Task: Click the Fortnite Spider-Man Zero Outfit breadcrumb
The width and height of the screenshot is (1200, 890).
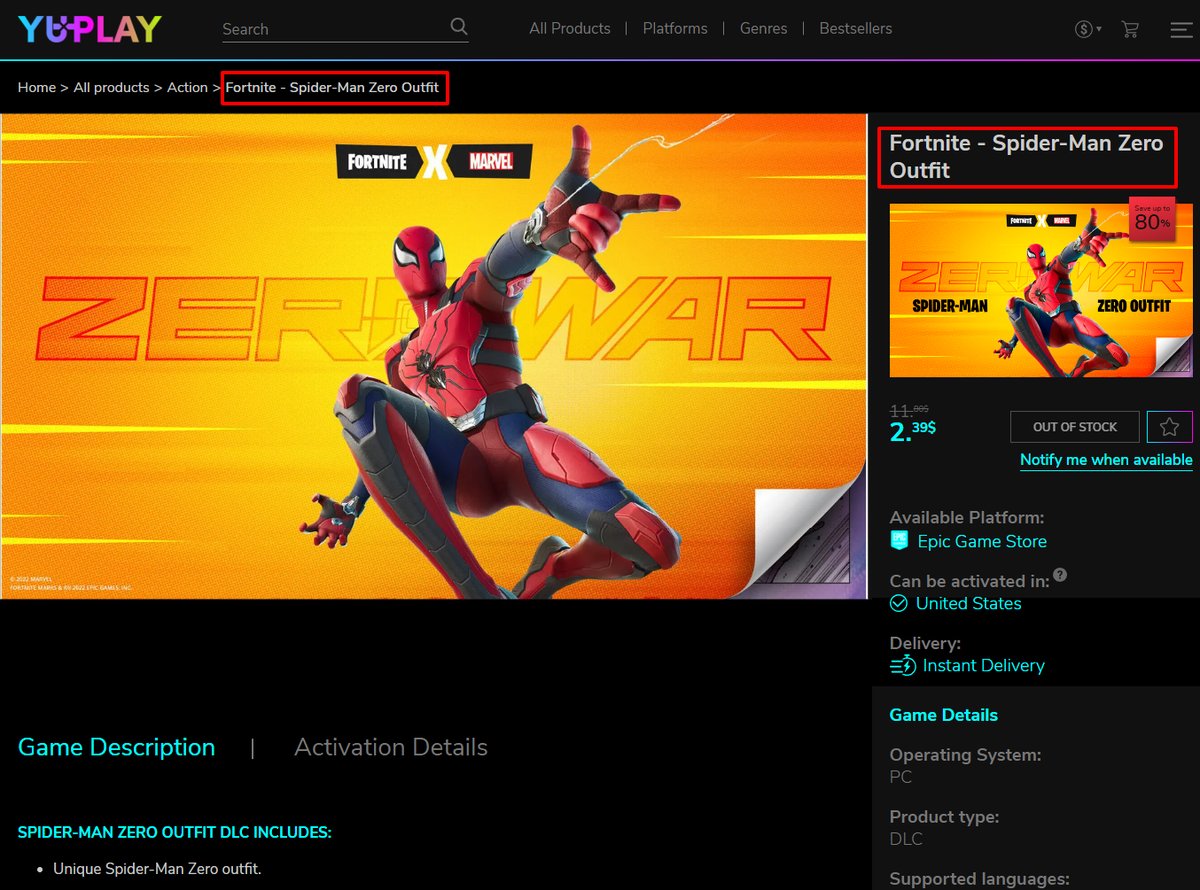Action: [332, 88]
